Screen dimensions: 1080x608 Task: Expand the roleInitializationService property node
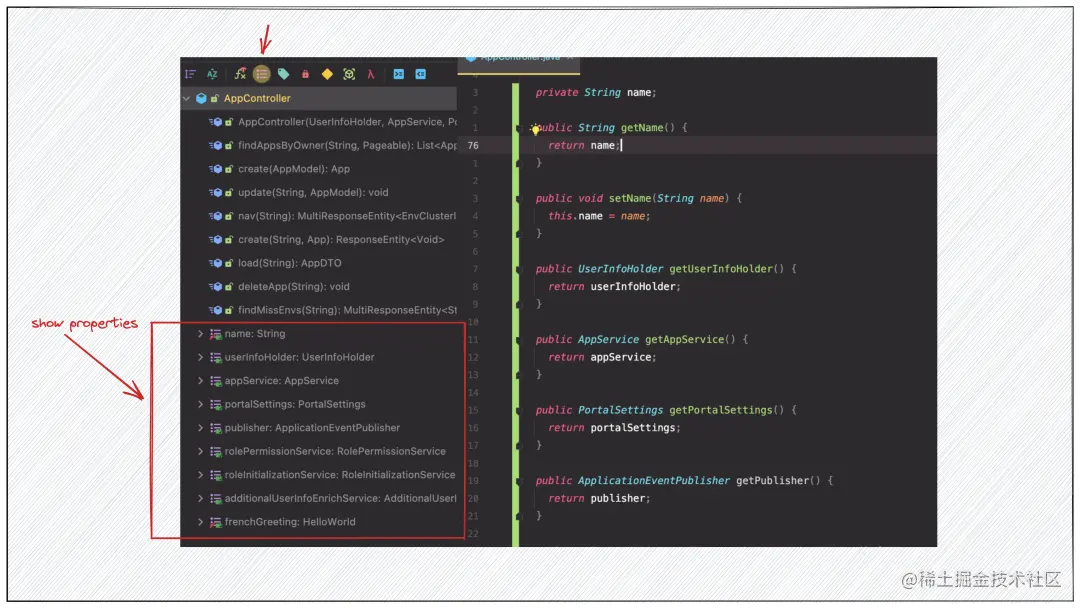coord(200,474)
